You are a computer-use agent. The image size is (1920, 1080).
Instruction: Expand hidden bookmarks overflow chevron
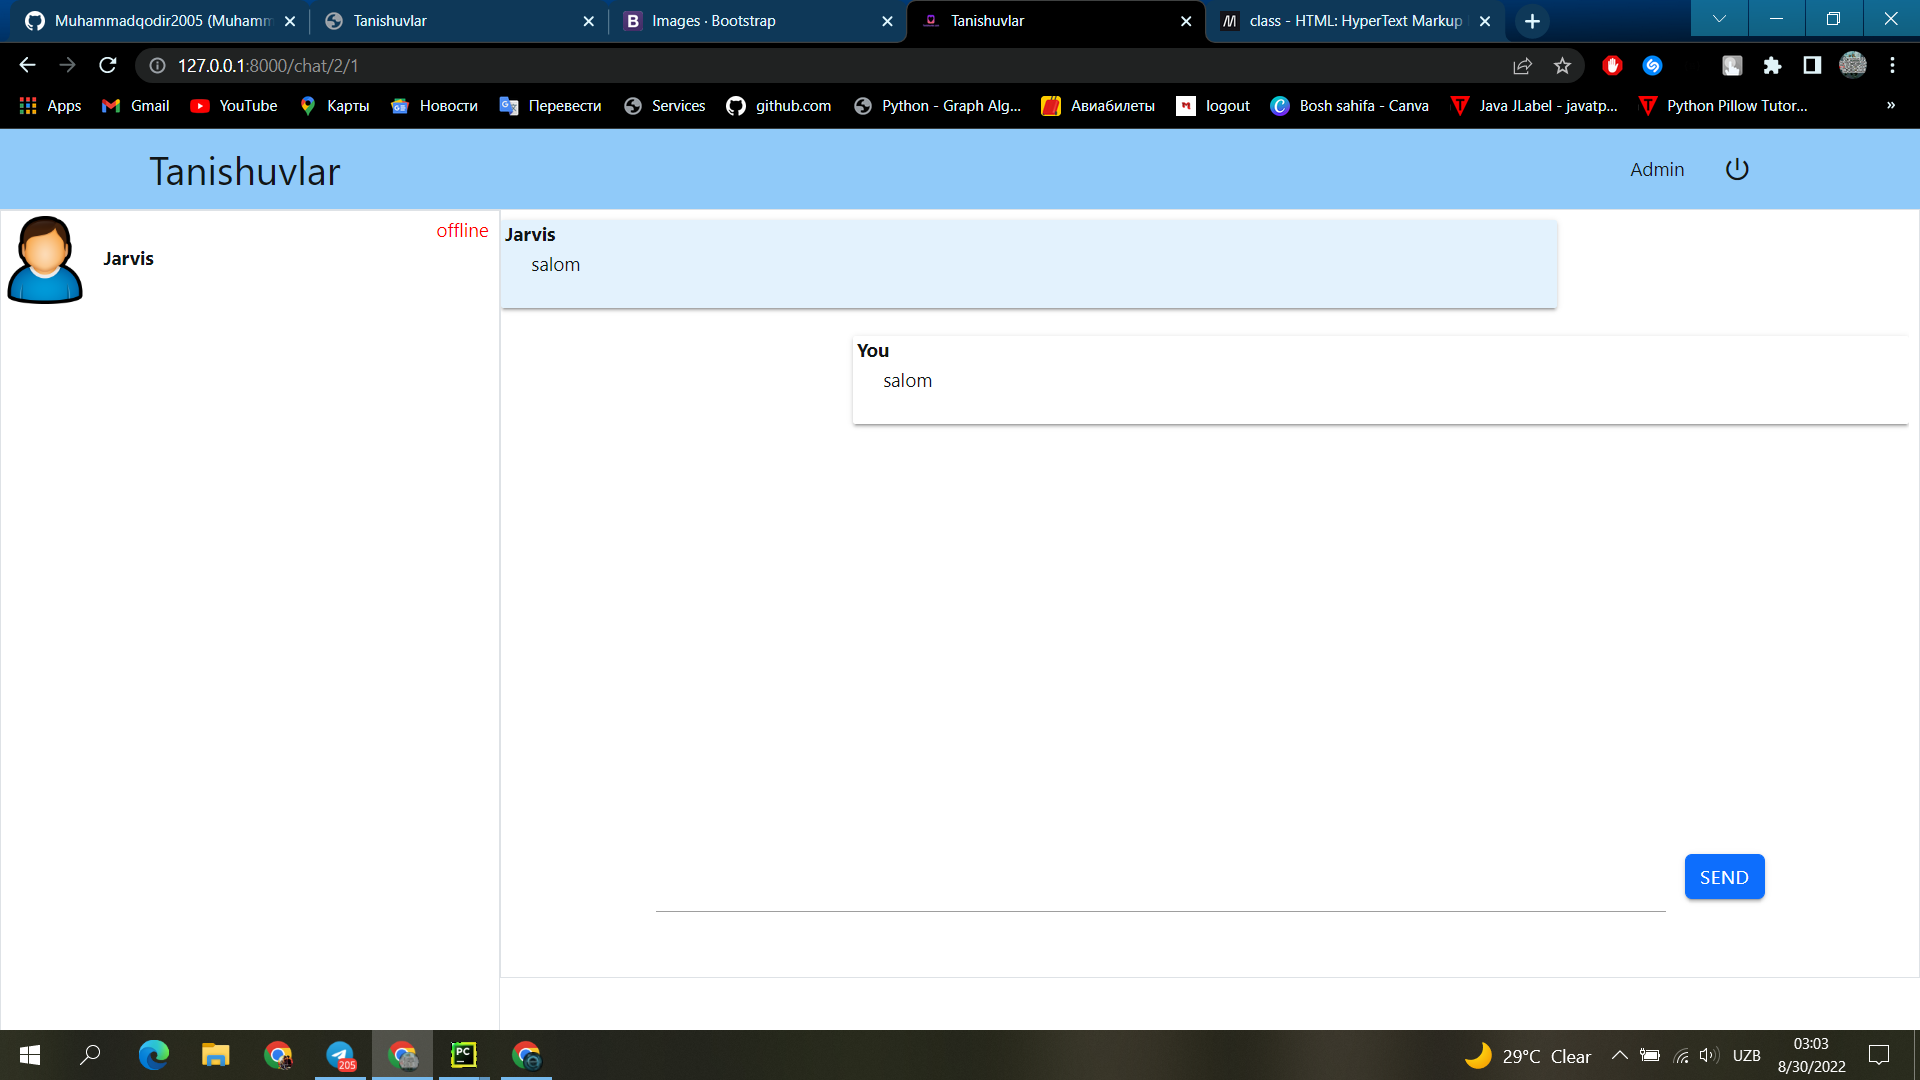pyautogui.click(x=1890, y=106)
